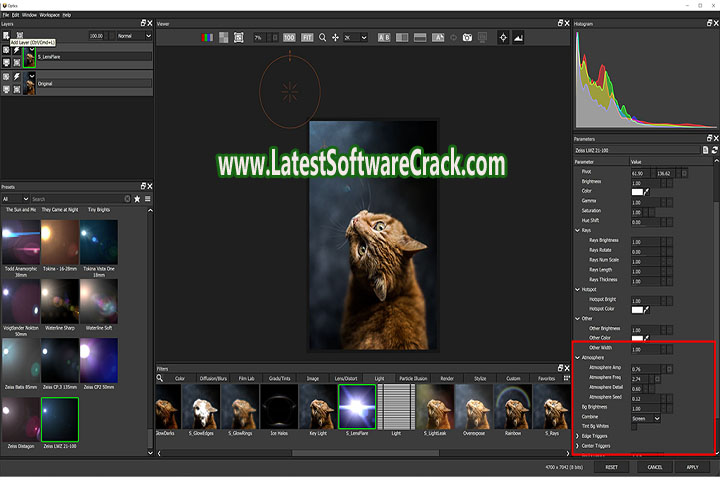This screenshot has width=720, height=480.
Task: Enable the Tint Bg Whites checkbox
Action: [635, 427]
